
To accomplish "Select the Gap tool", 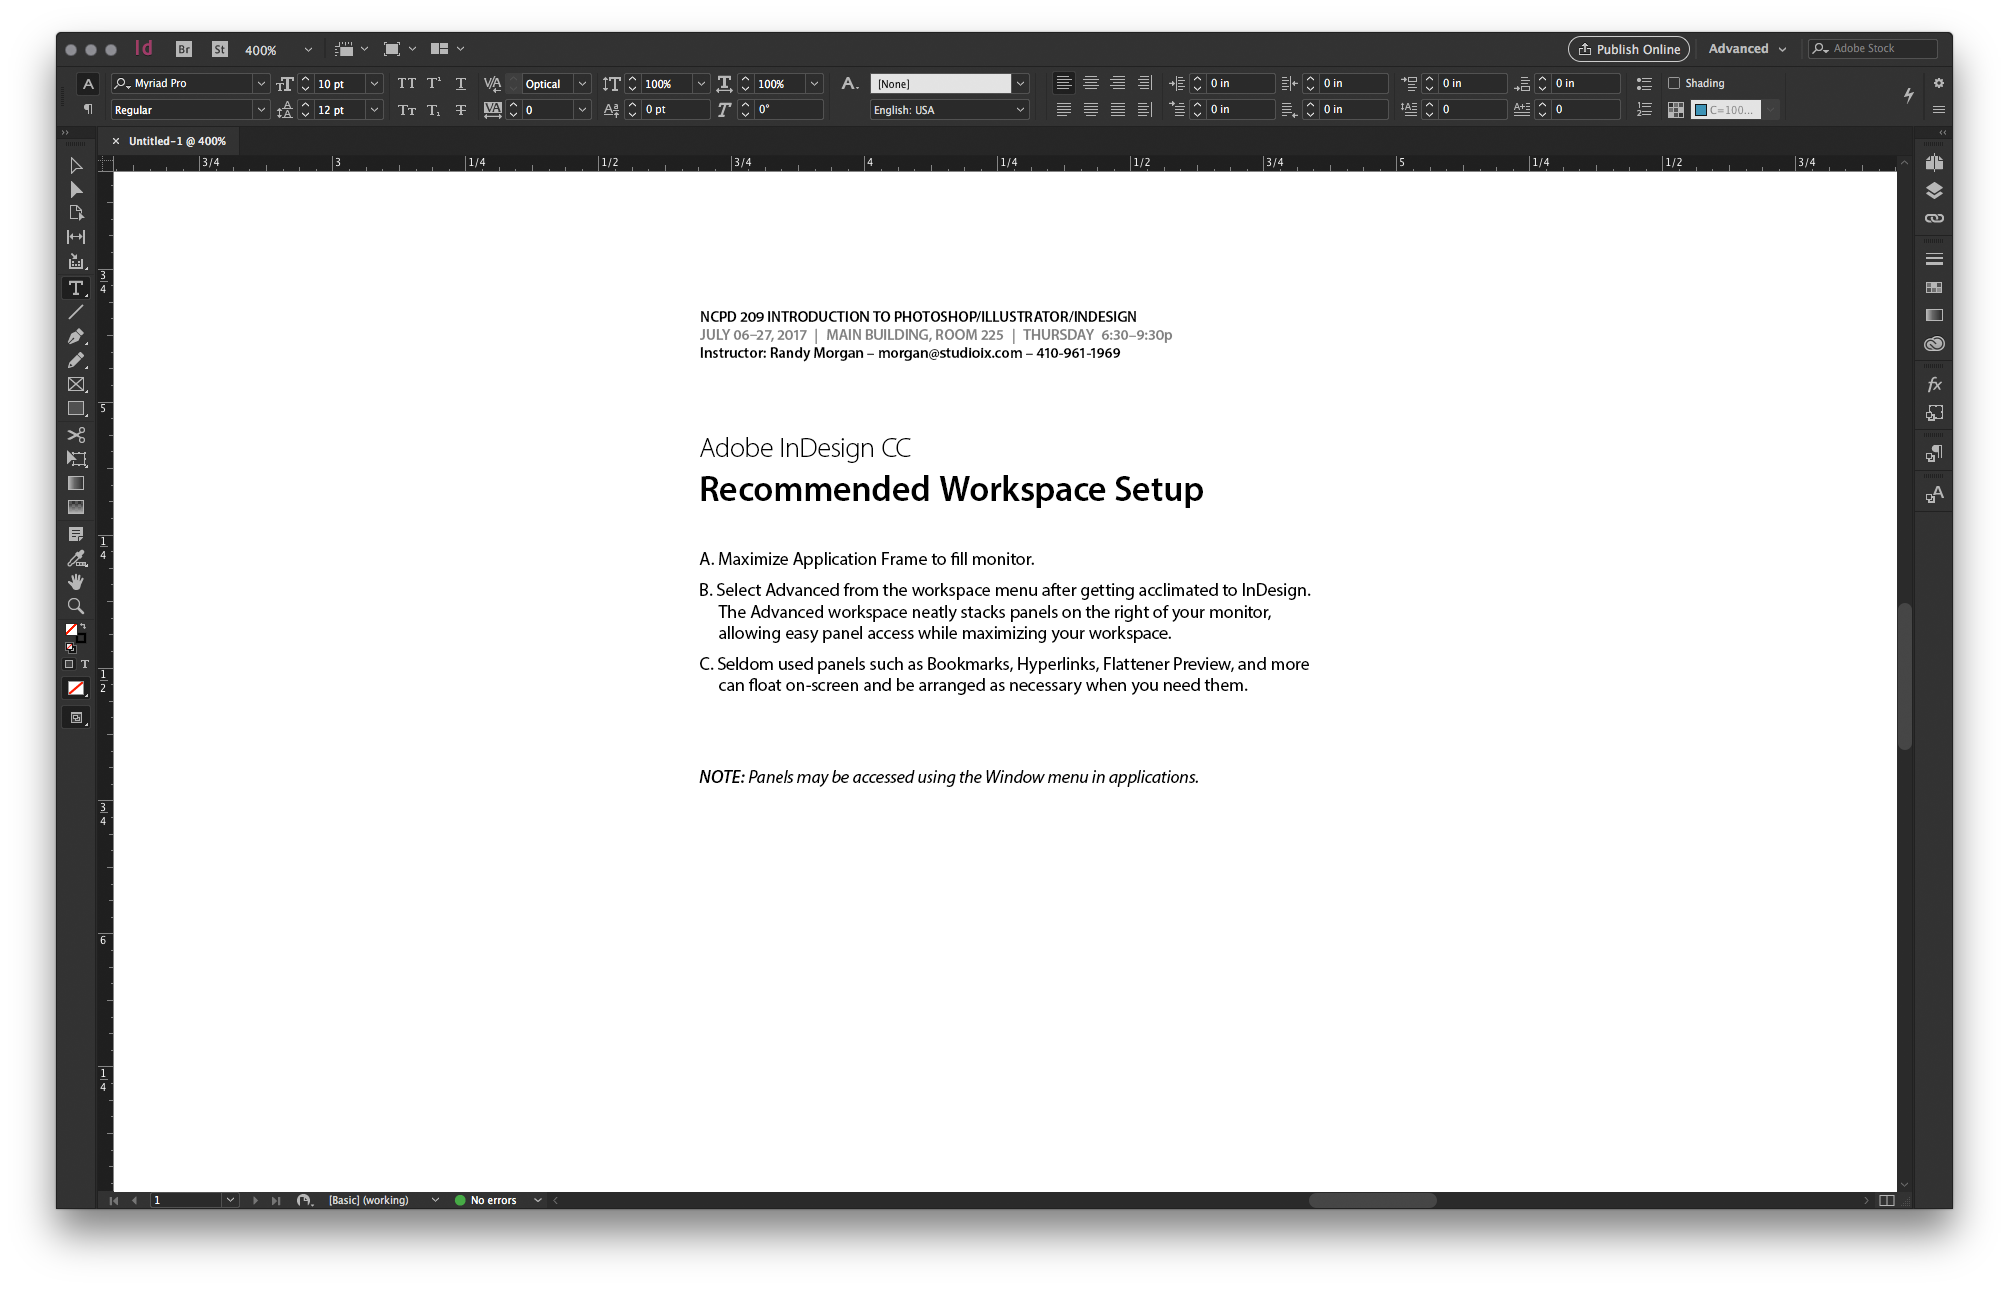I will pos(76,237).
